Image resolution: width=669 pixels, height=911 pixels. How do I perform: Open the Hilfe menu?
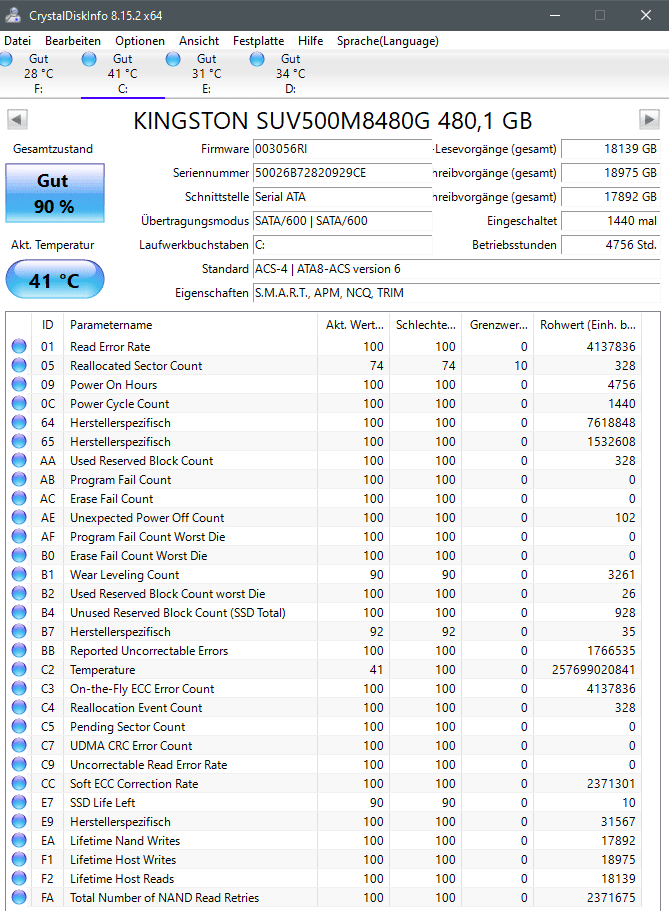(x=310, y=41)
